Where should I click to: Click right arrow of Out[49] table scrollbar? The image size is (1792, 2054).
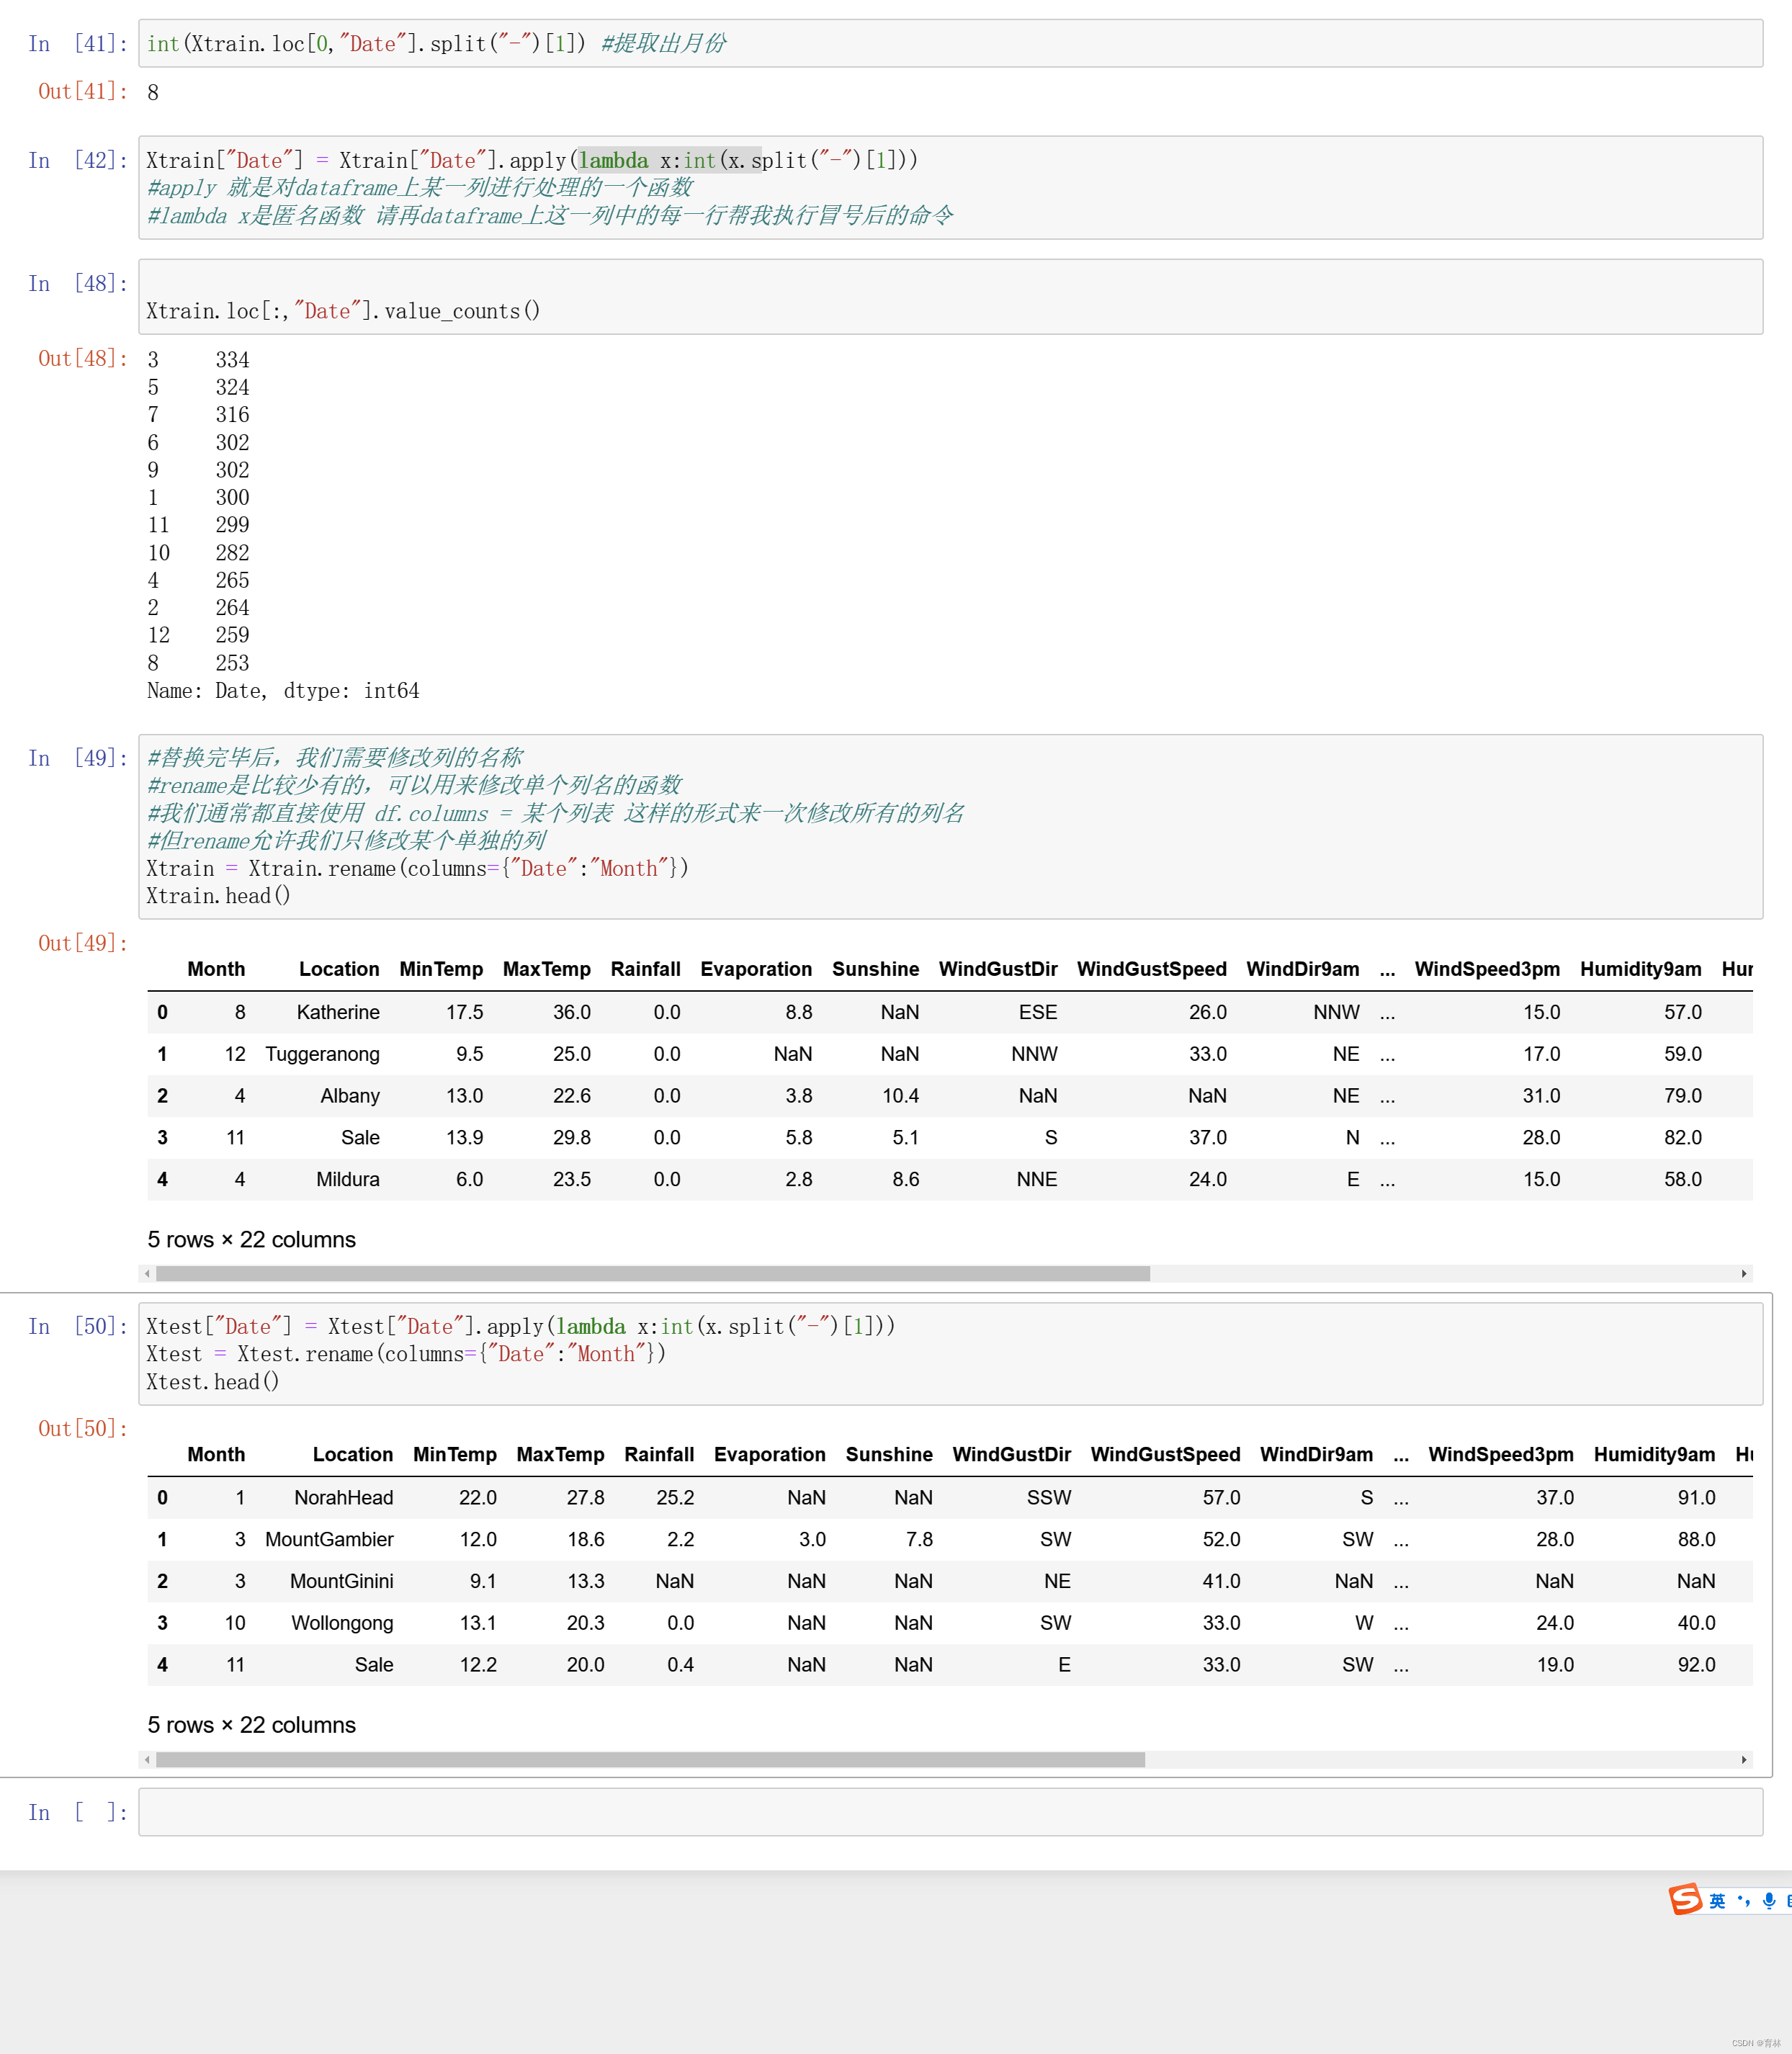point(1744,1274)
